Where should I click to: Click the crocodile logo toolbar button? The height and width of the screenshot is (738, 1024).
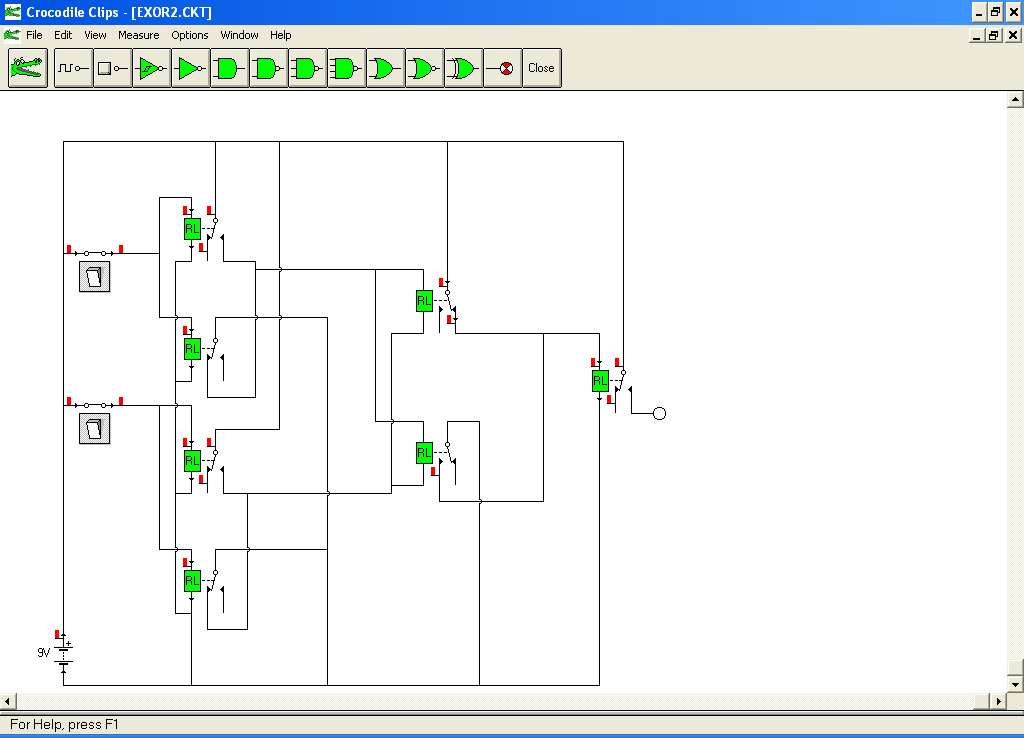click(x=27, y=68)
